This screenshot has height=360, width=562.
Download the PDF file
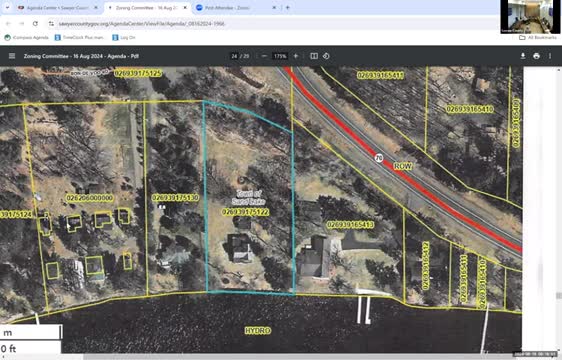coord(523,56)
